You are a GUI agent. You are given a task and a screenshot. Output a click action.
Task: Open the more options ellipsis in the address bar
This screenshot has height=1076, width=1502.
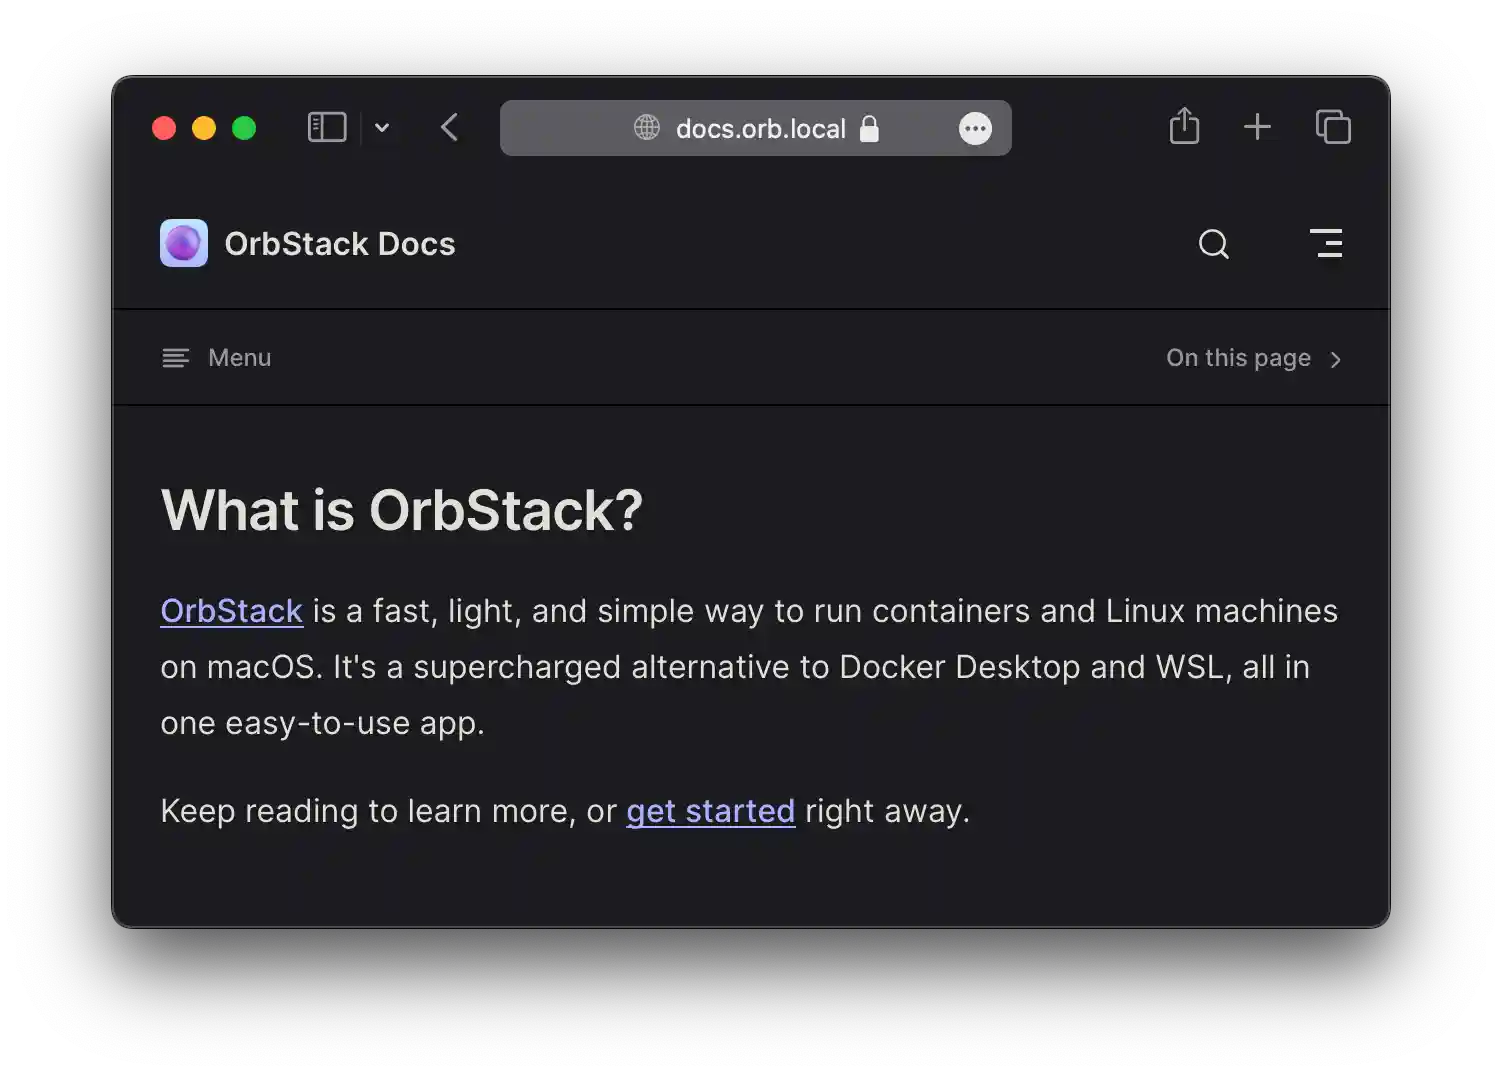[x=975, y=127]
